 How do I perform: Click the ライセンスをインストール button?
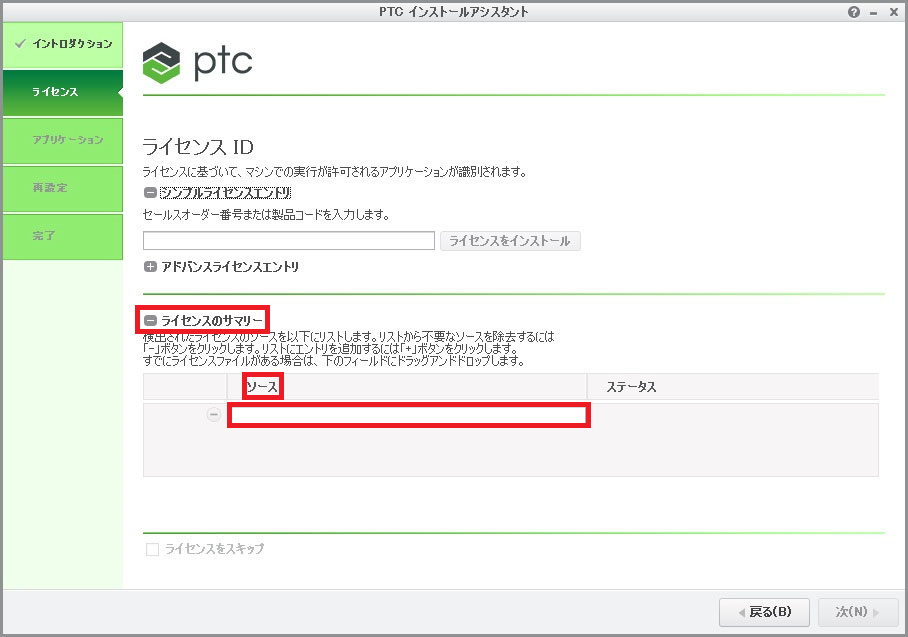click(x=510, y=241)
